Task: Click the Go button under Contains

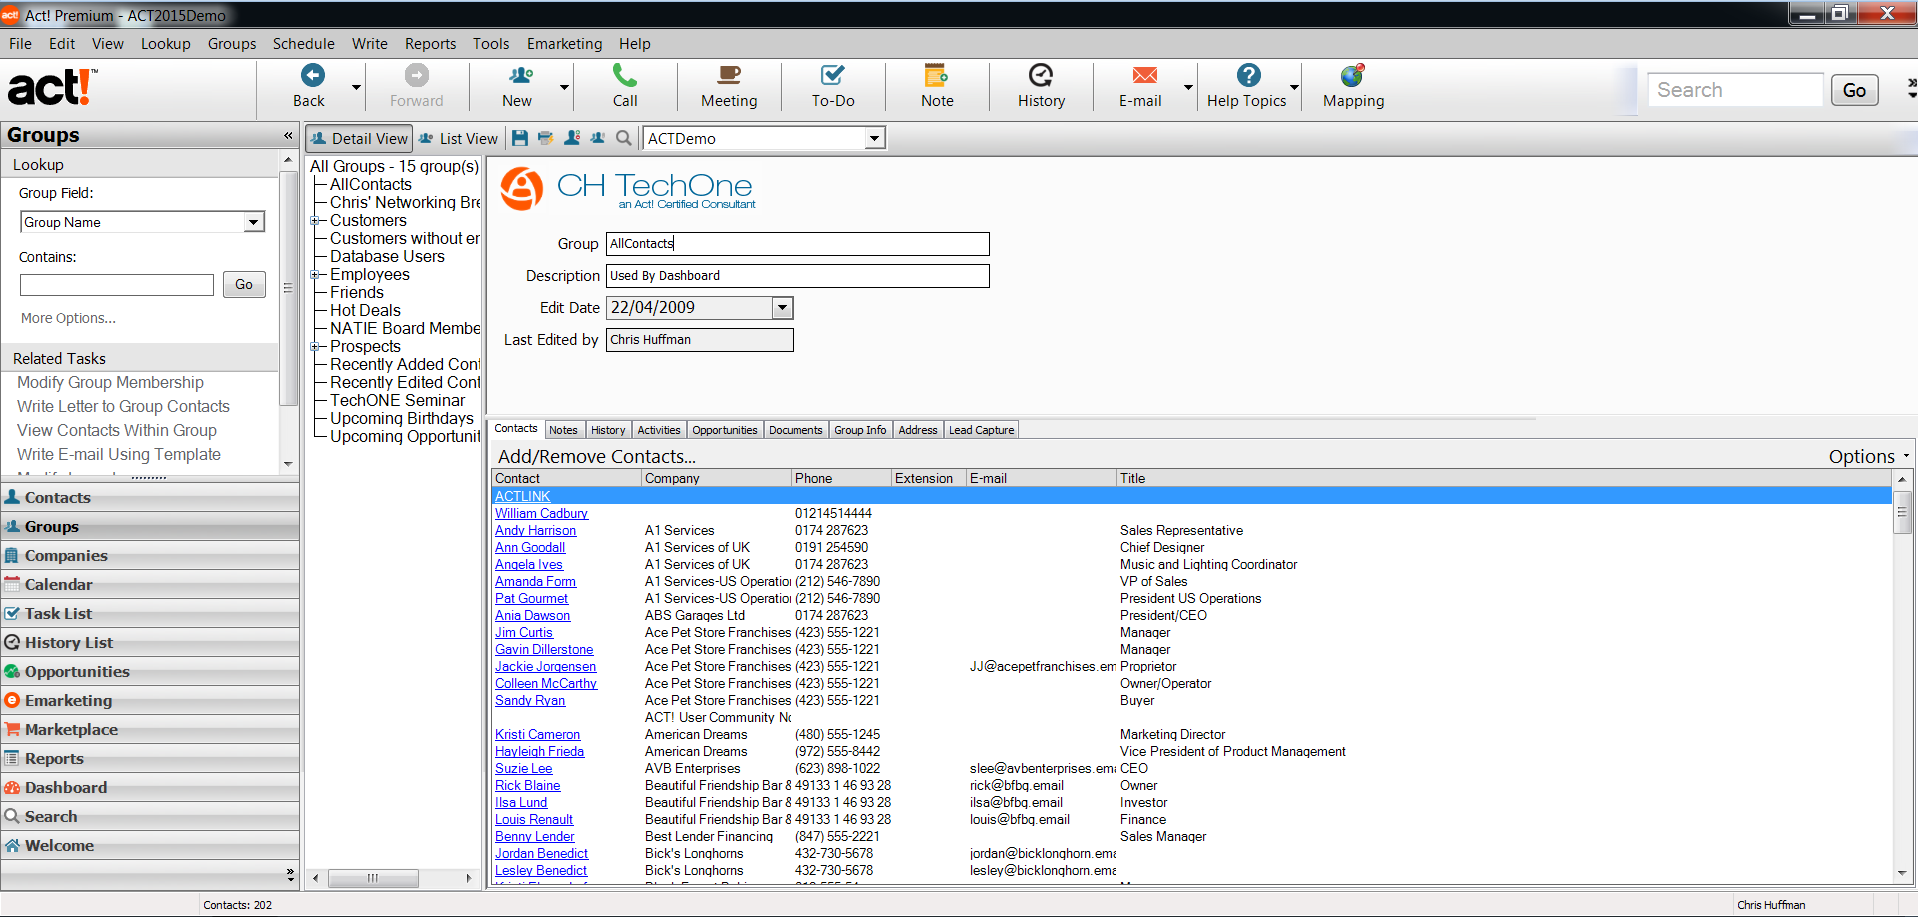Action: (244, 285)
